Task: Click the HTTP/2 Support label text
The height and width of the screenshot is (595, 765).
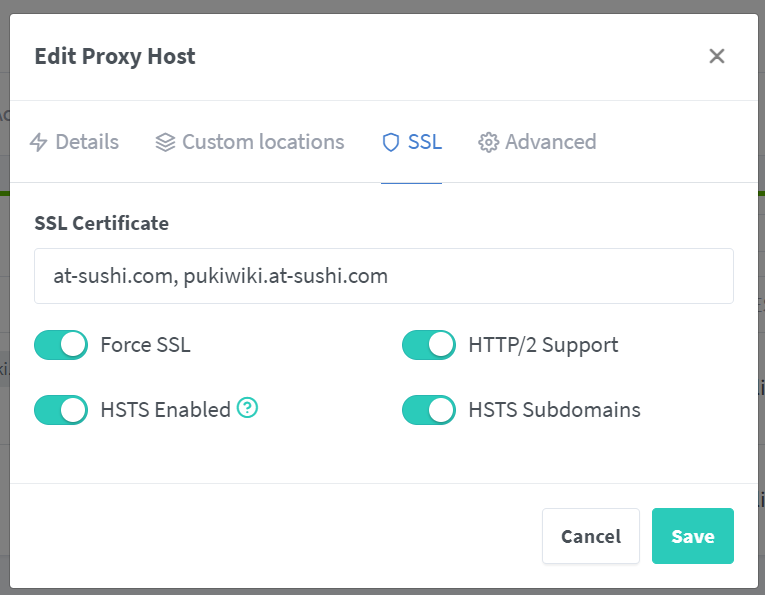Action: tap(544, 345)
